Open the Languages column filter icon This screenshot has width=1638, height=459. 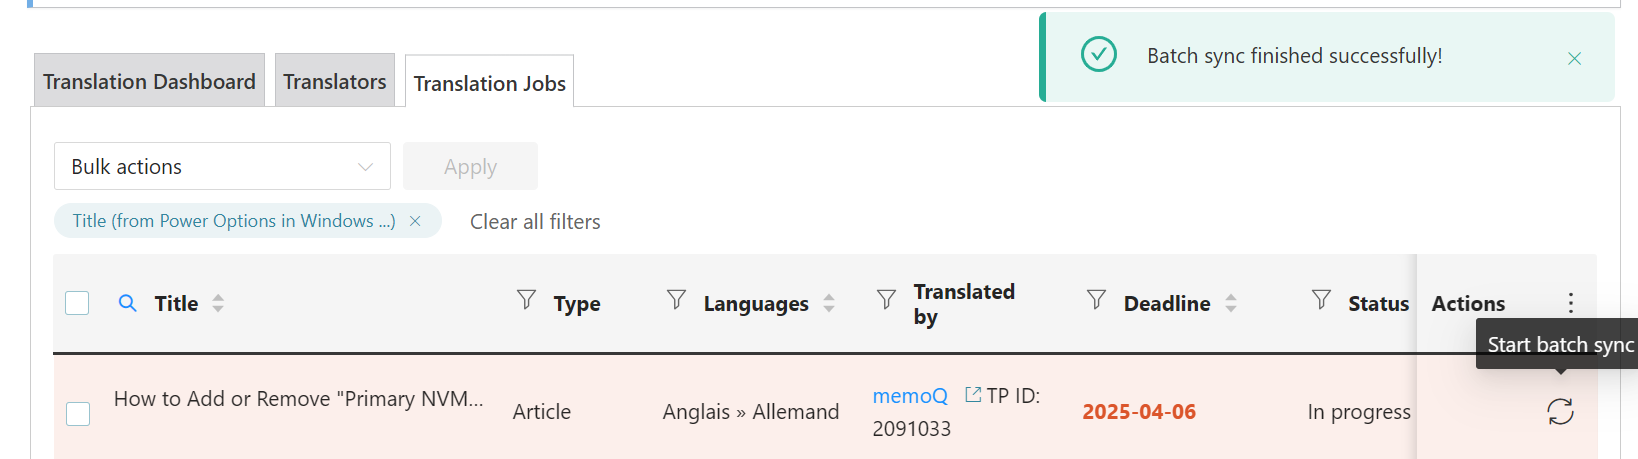(676, 299)
